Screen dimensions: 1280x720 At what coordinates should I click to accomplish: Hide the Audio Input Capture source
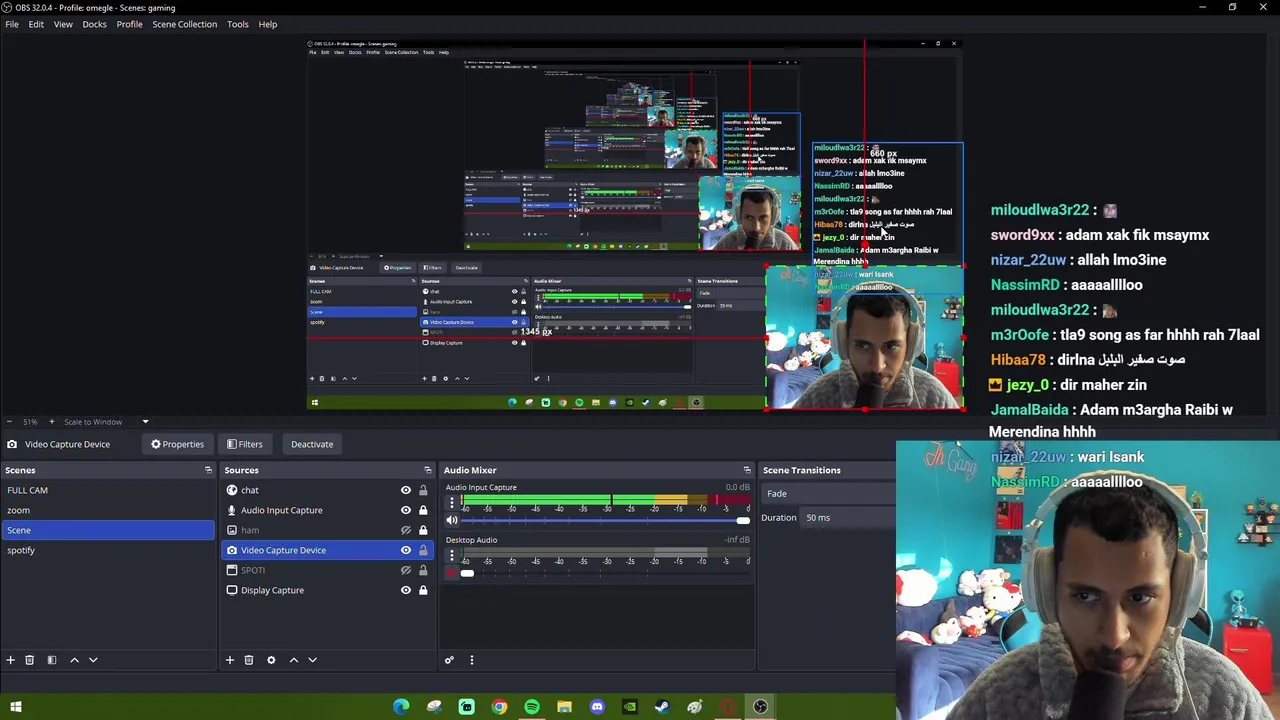tap(406, 510)
